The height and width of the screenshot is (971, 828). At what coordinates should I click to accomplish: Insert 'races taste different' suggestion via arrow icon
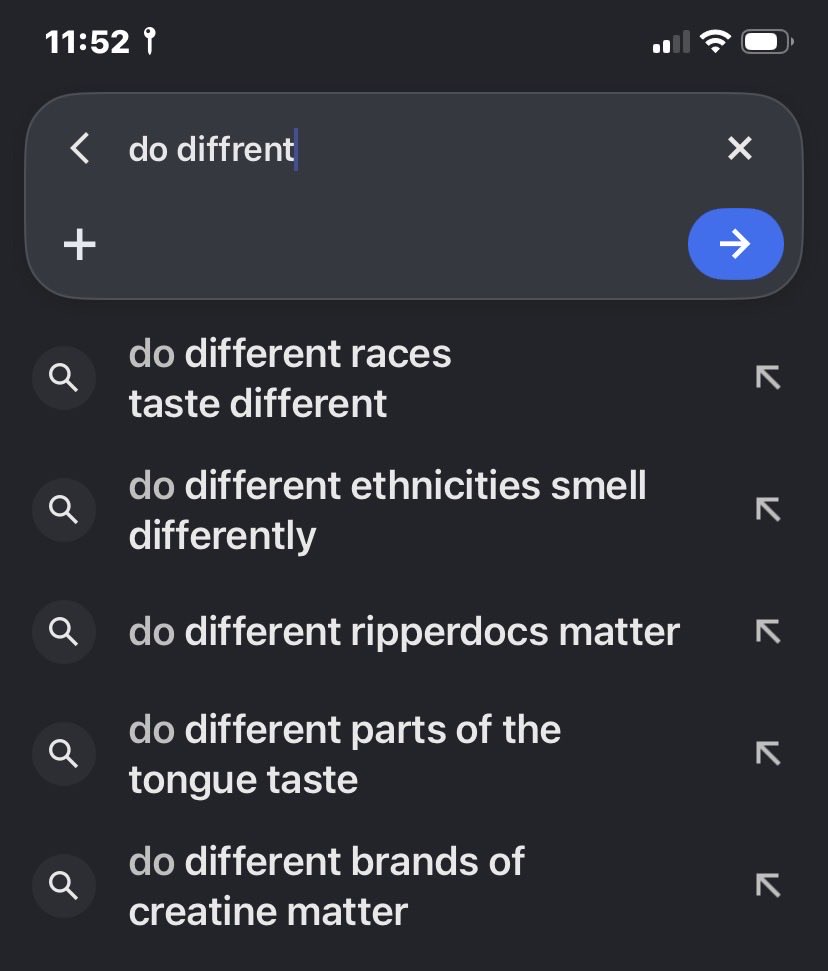768,378
